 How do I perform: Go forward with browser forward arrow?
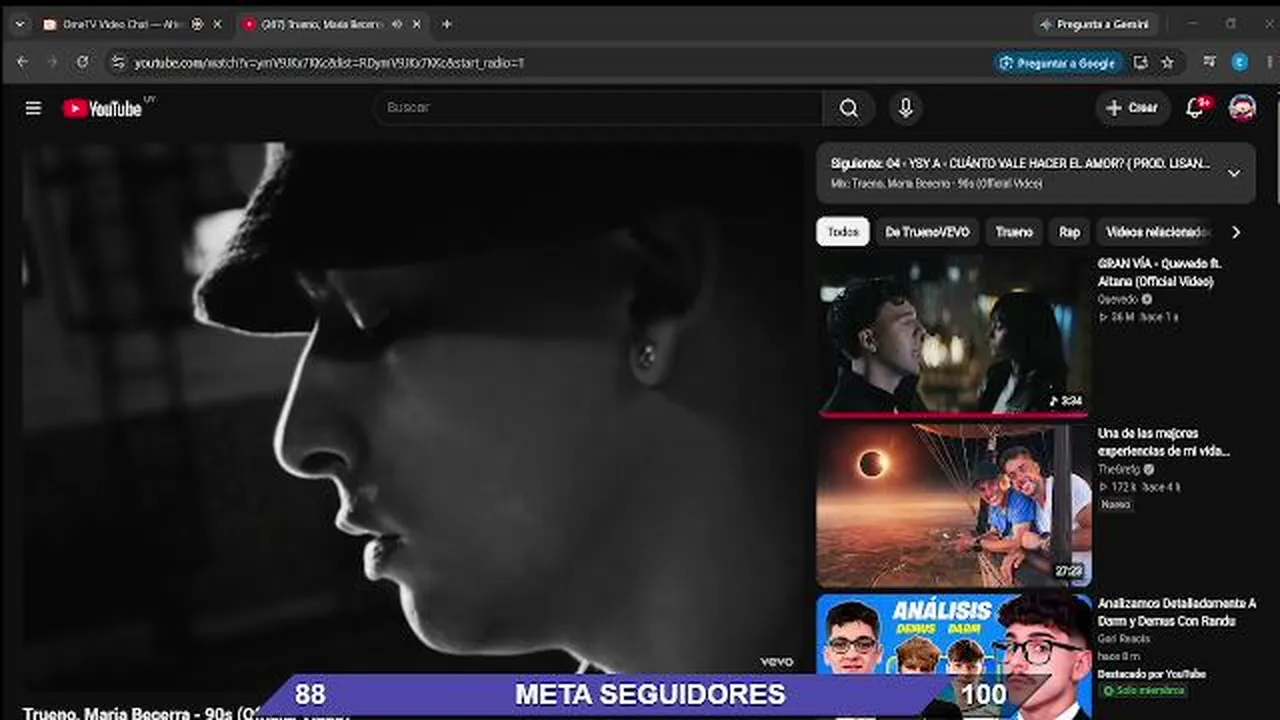(x=52, y=62)
